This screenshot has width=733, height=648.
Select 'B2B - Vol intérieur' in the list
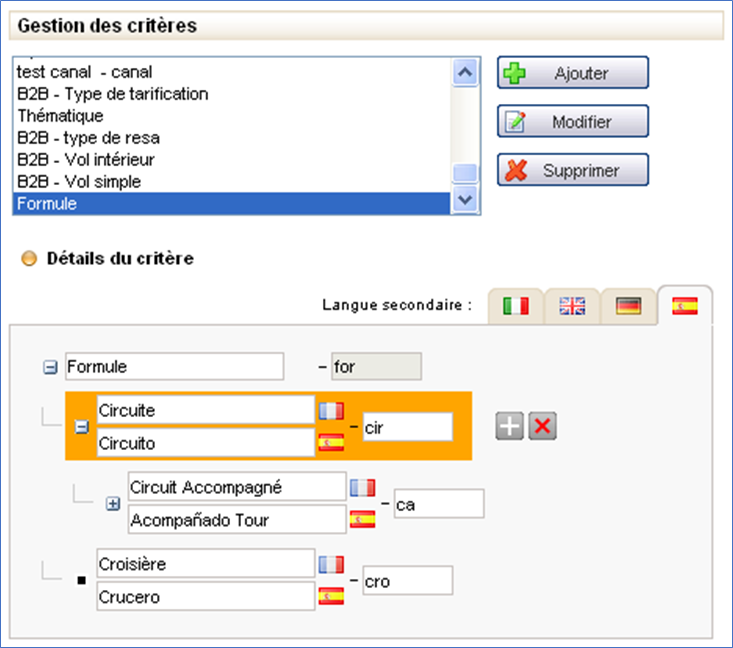86,160
